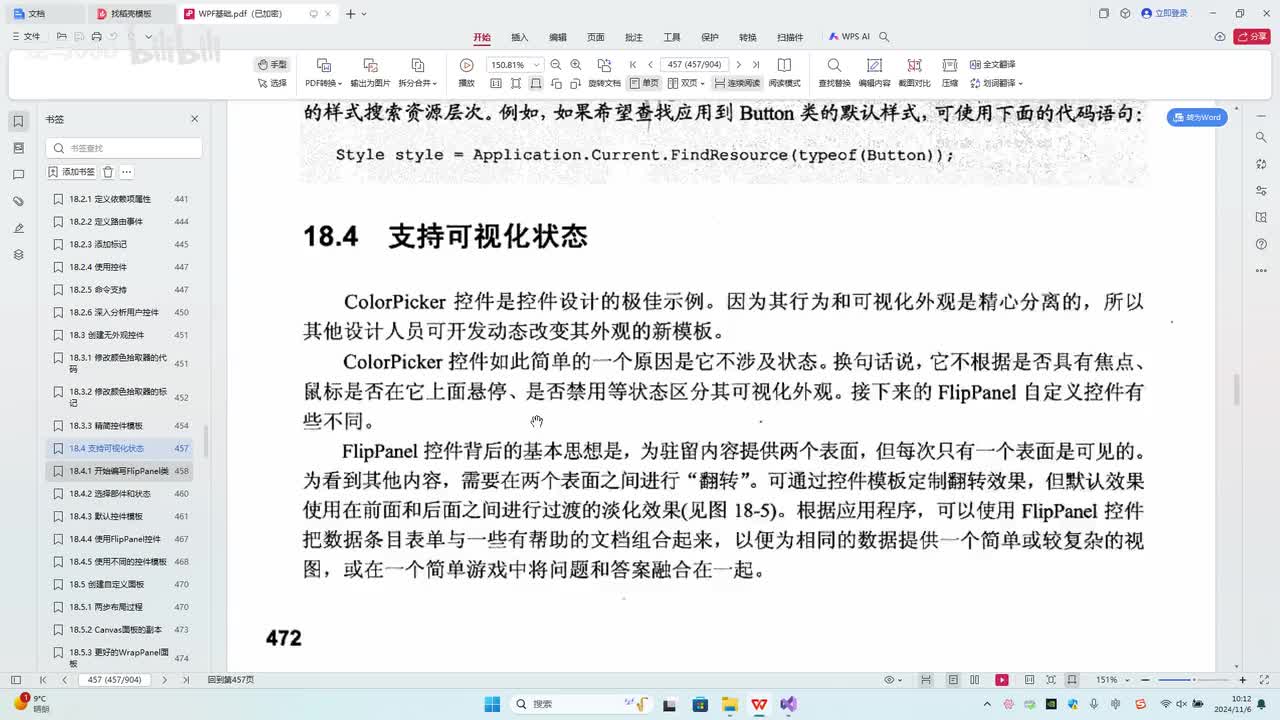1280x720 pixels.
Task: Close the 书签 bookmarks panel
Action: click(195, 119)
